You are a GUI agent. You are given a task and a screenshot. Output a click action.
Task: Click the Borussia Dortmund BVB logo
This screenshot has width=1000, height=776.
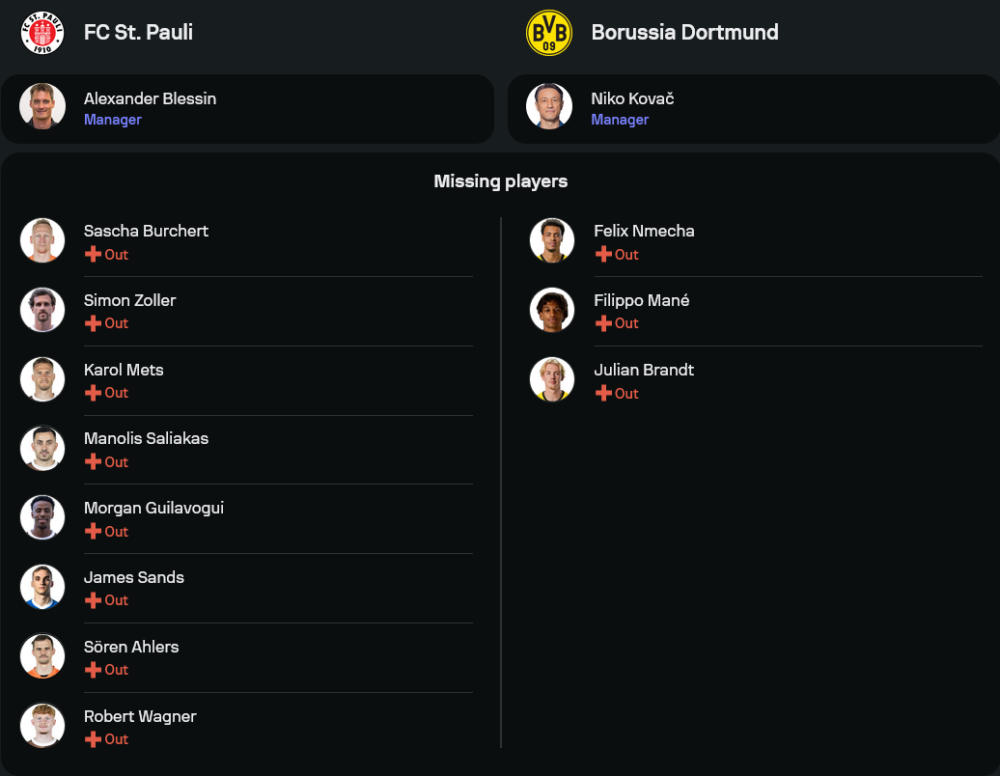tap(549, 33)
